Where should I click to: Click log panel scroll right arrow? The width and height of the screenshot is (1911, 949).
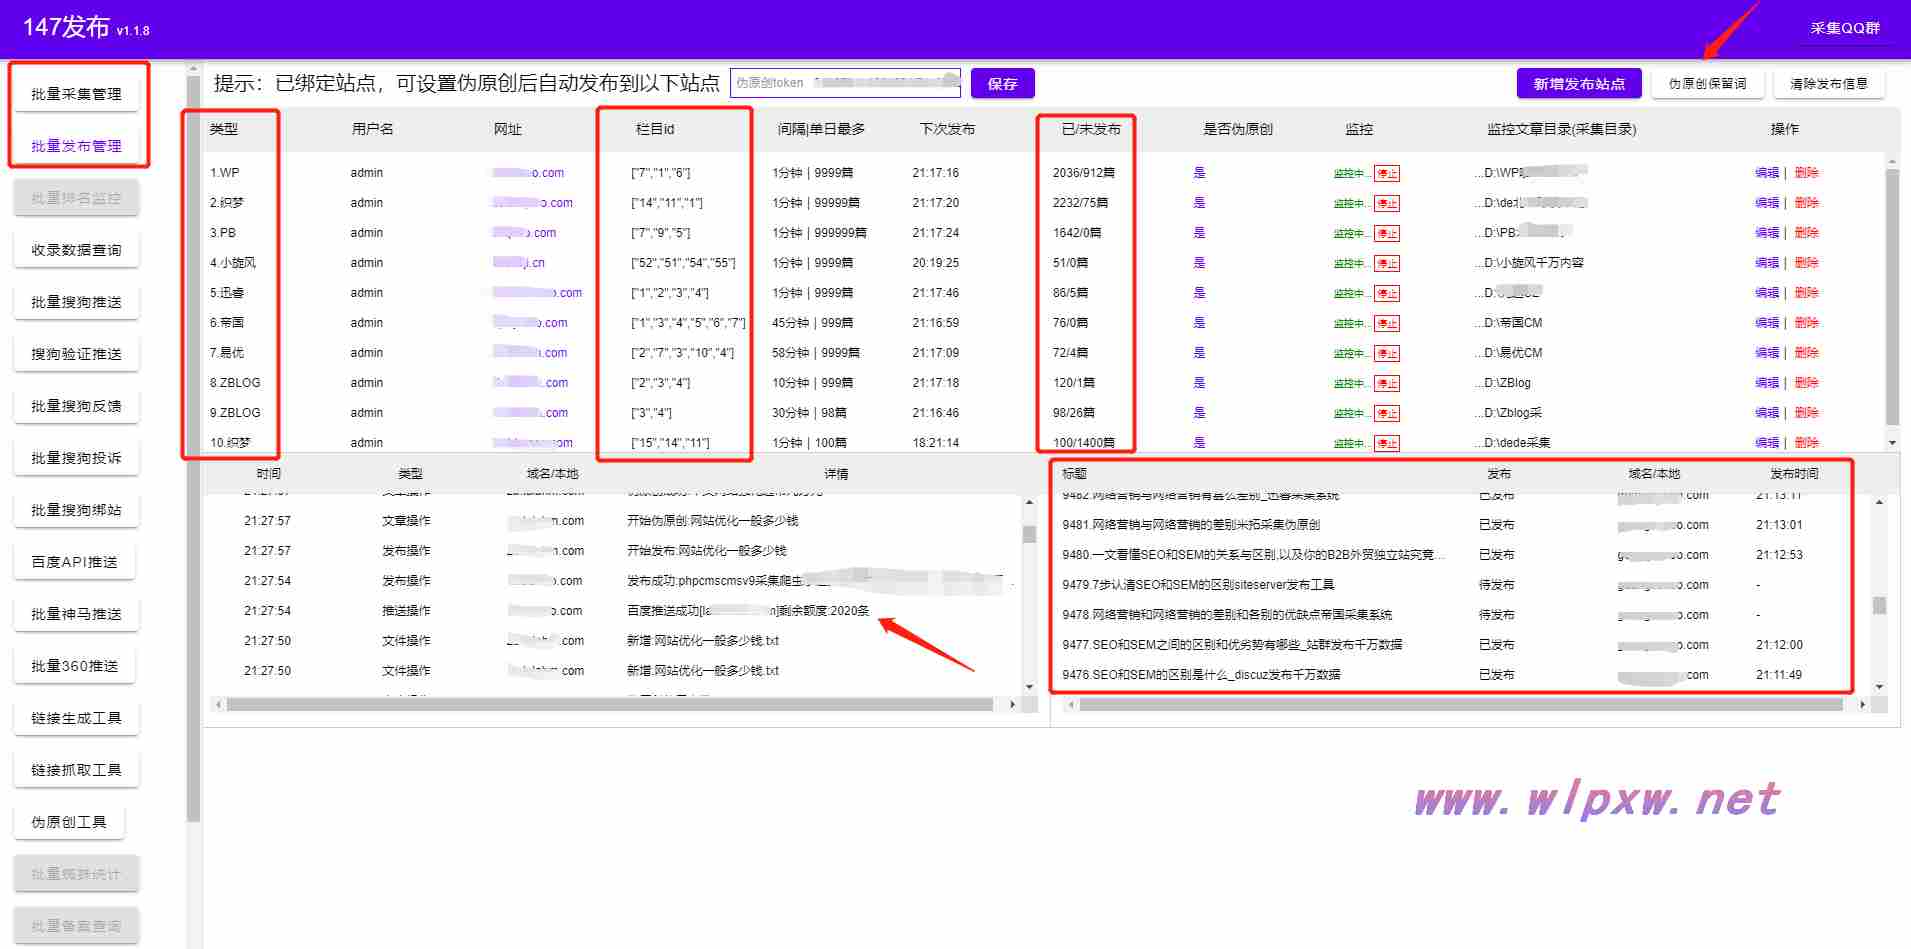1013,705
